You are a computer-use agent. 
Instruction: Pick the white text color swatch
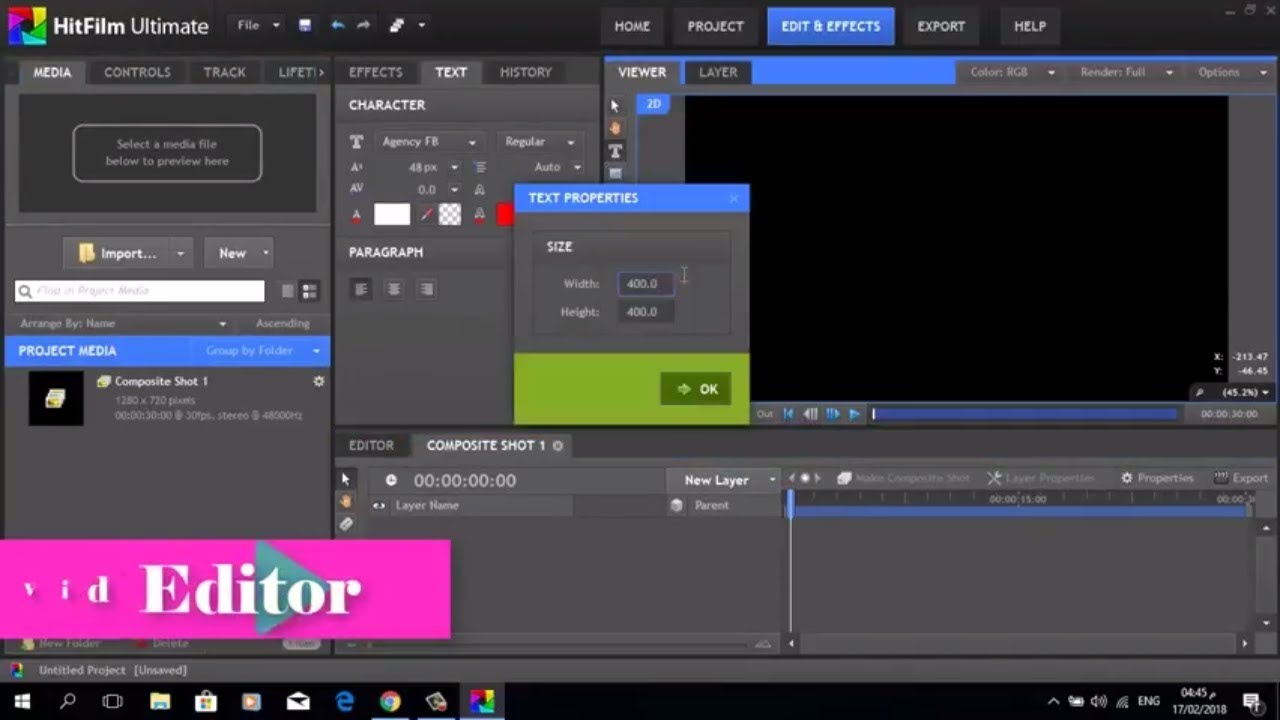click(x=392, y=214)
